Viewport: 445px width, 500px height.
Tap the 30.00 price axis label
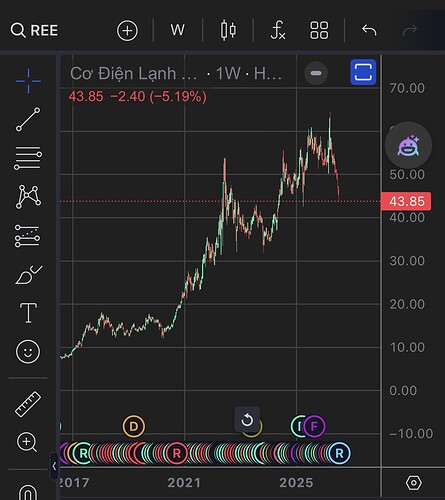click(407, 261)
